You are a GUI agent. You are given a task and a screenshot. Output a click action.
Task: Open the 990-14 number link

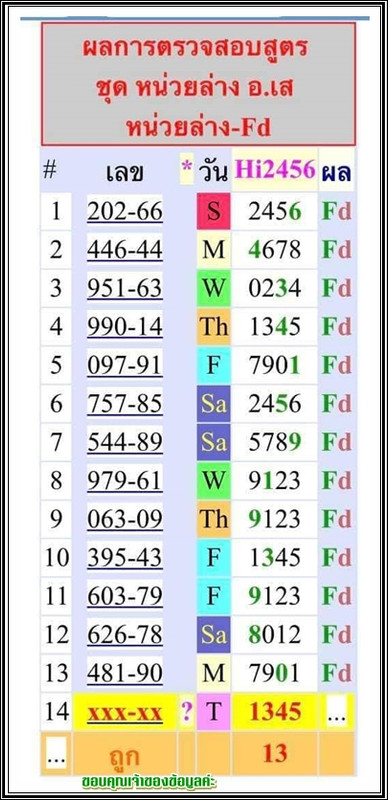coord(125,327)
